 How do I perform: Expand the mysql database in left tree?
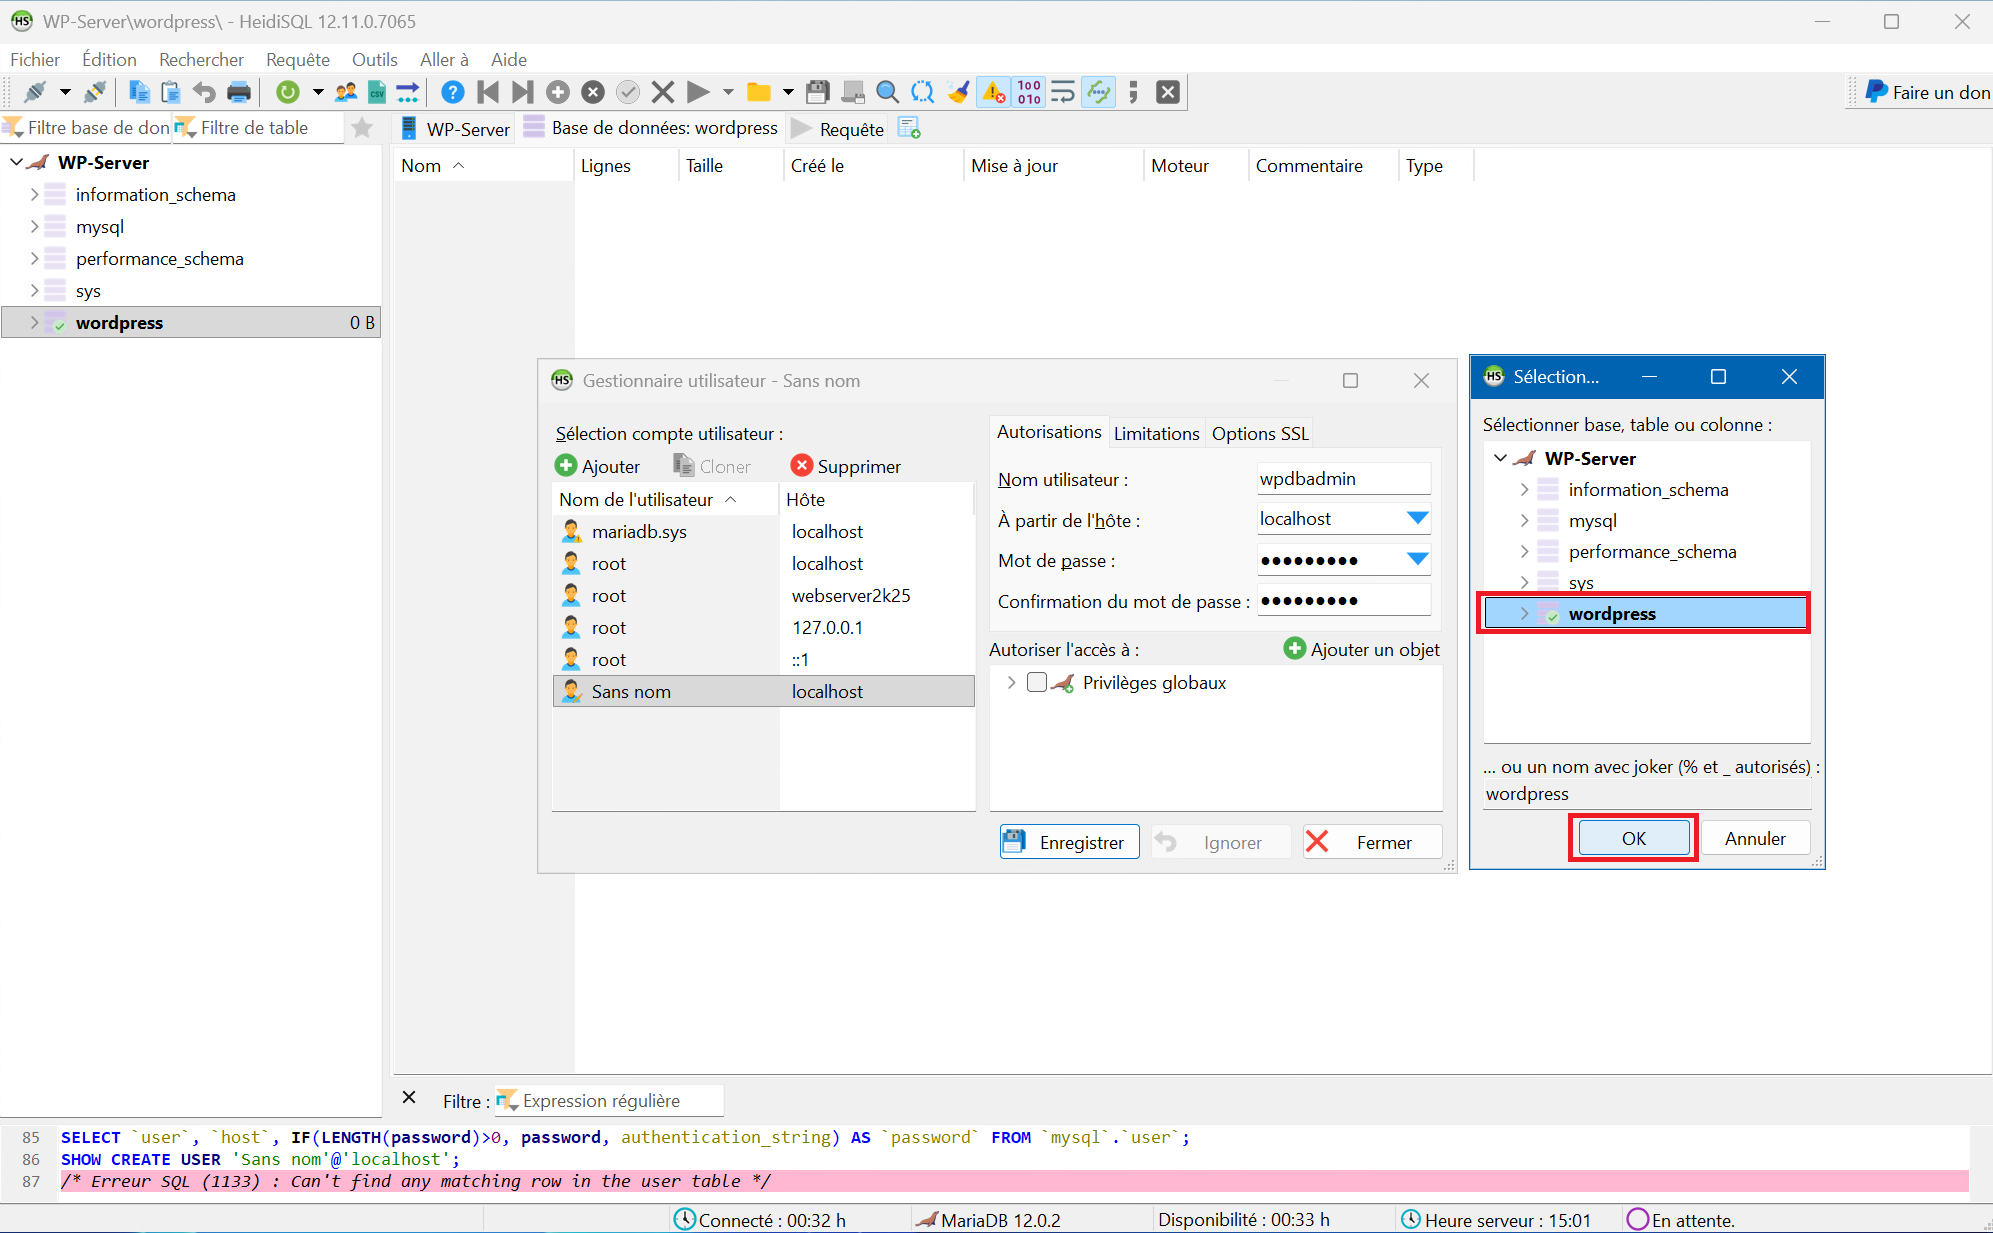pos(35,227)
